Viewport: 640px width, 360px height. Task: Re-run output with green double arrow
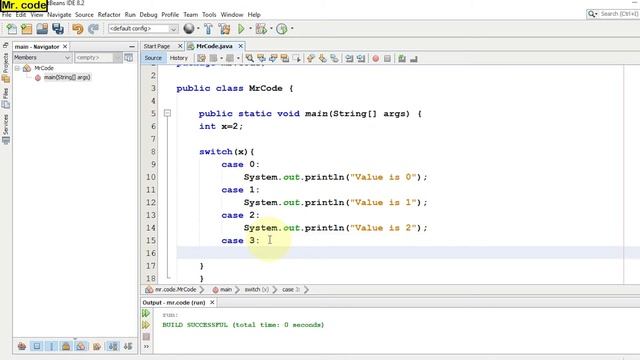click(146, 313)
